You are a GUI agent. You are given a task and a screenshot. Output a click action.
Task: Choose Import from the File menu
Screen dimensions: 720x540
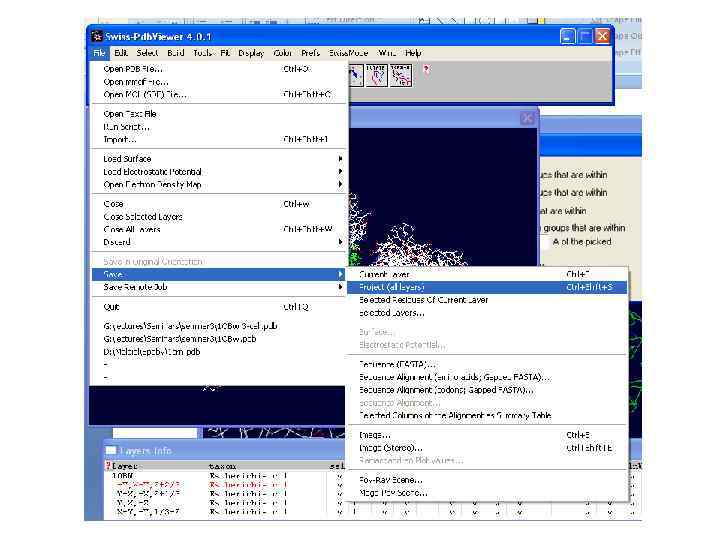pos(218,139)
